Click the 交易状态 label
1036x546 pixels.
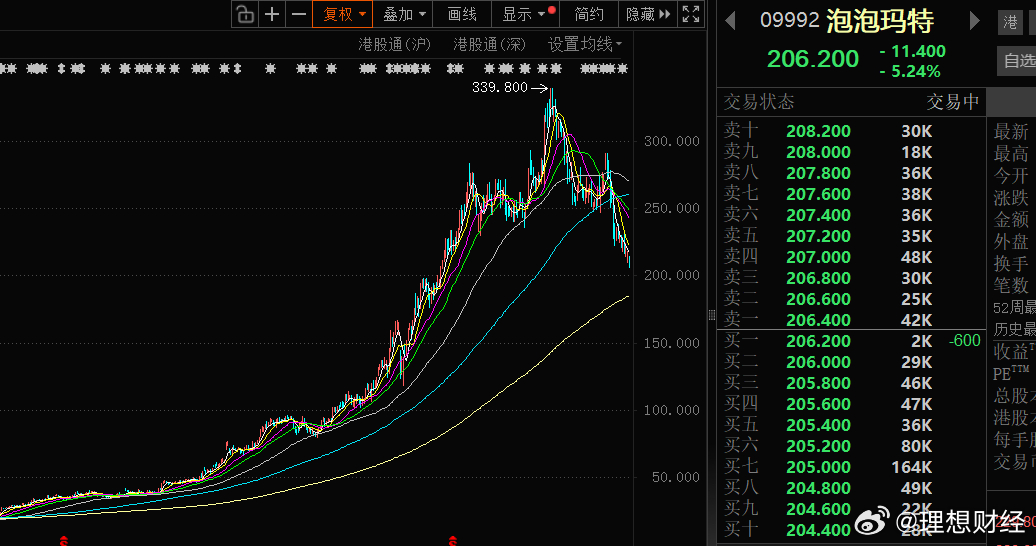tap(758, 102)
